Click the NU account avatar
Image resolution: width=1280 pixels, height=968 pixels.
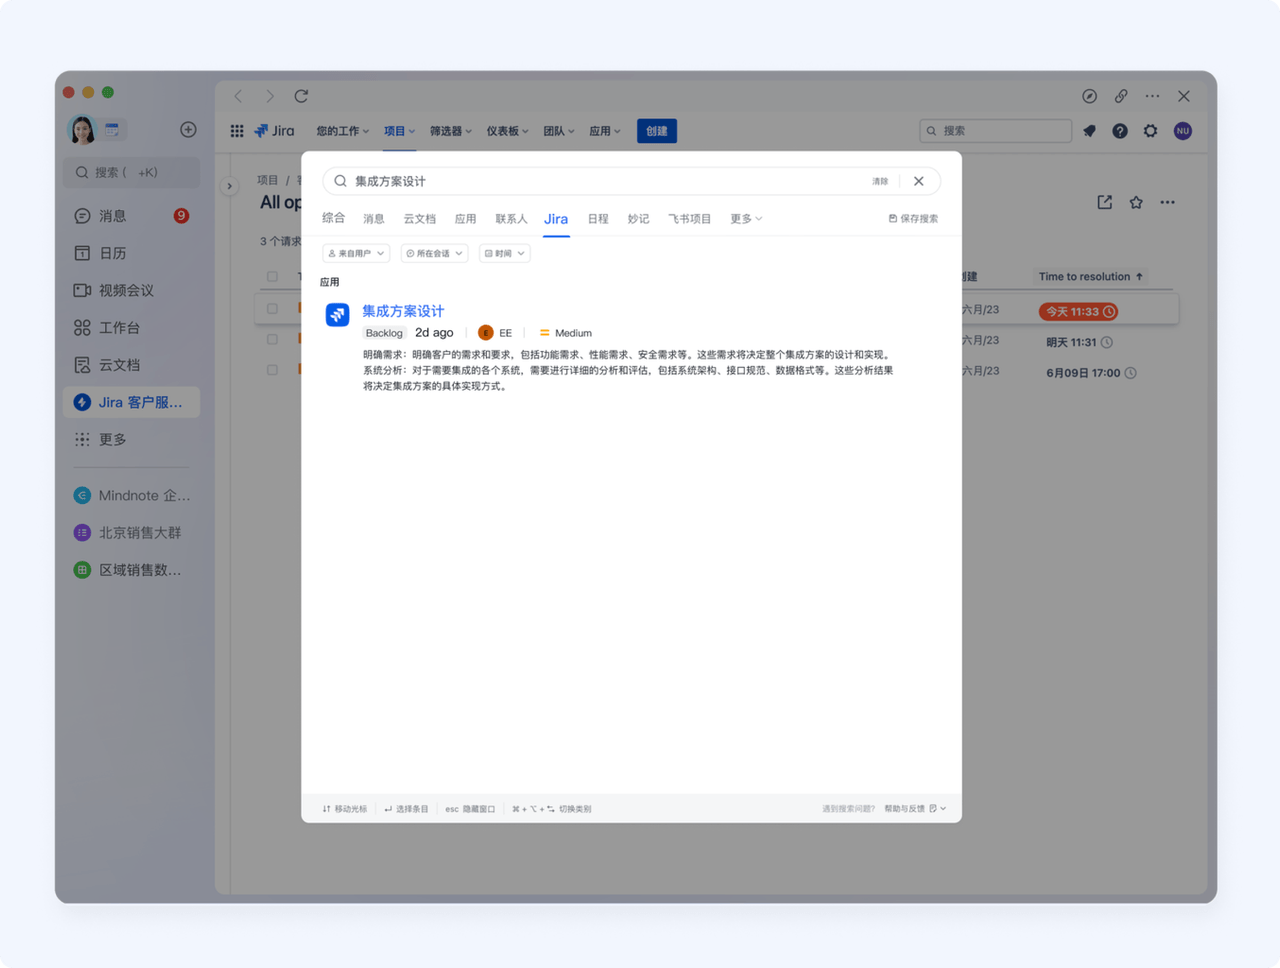(x=1183, y=131)
